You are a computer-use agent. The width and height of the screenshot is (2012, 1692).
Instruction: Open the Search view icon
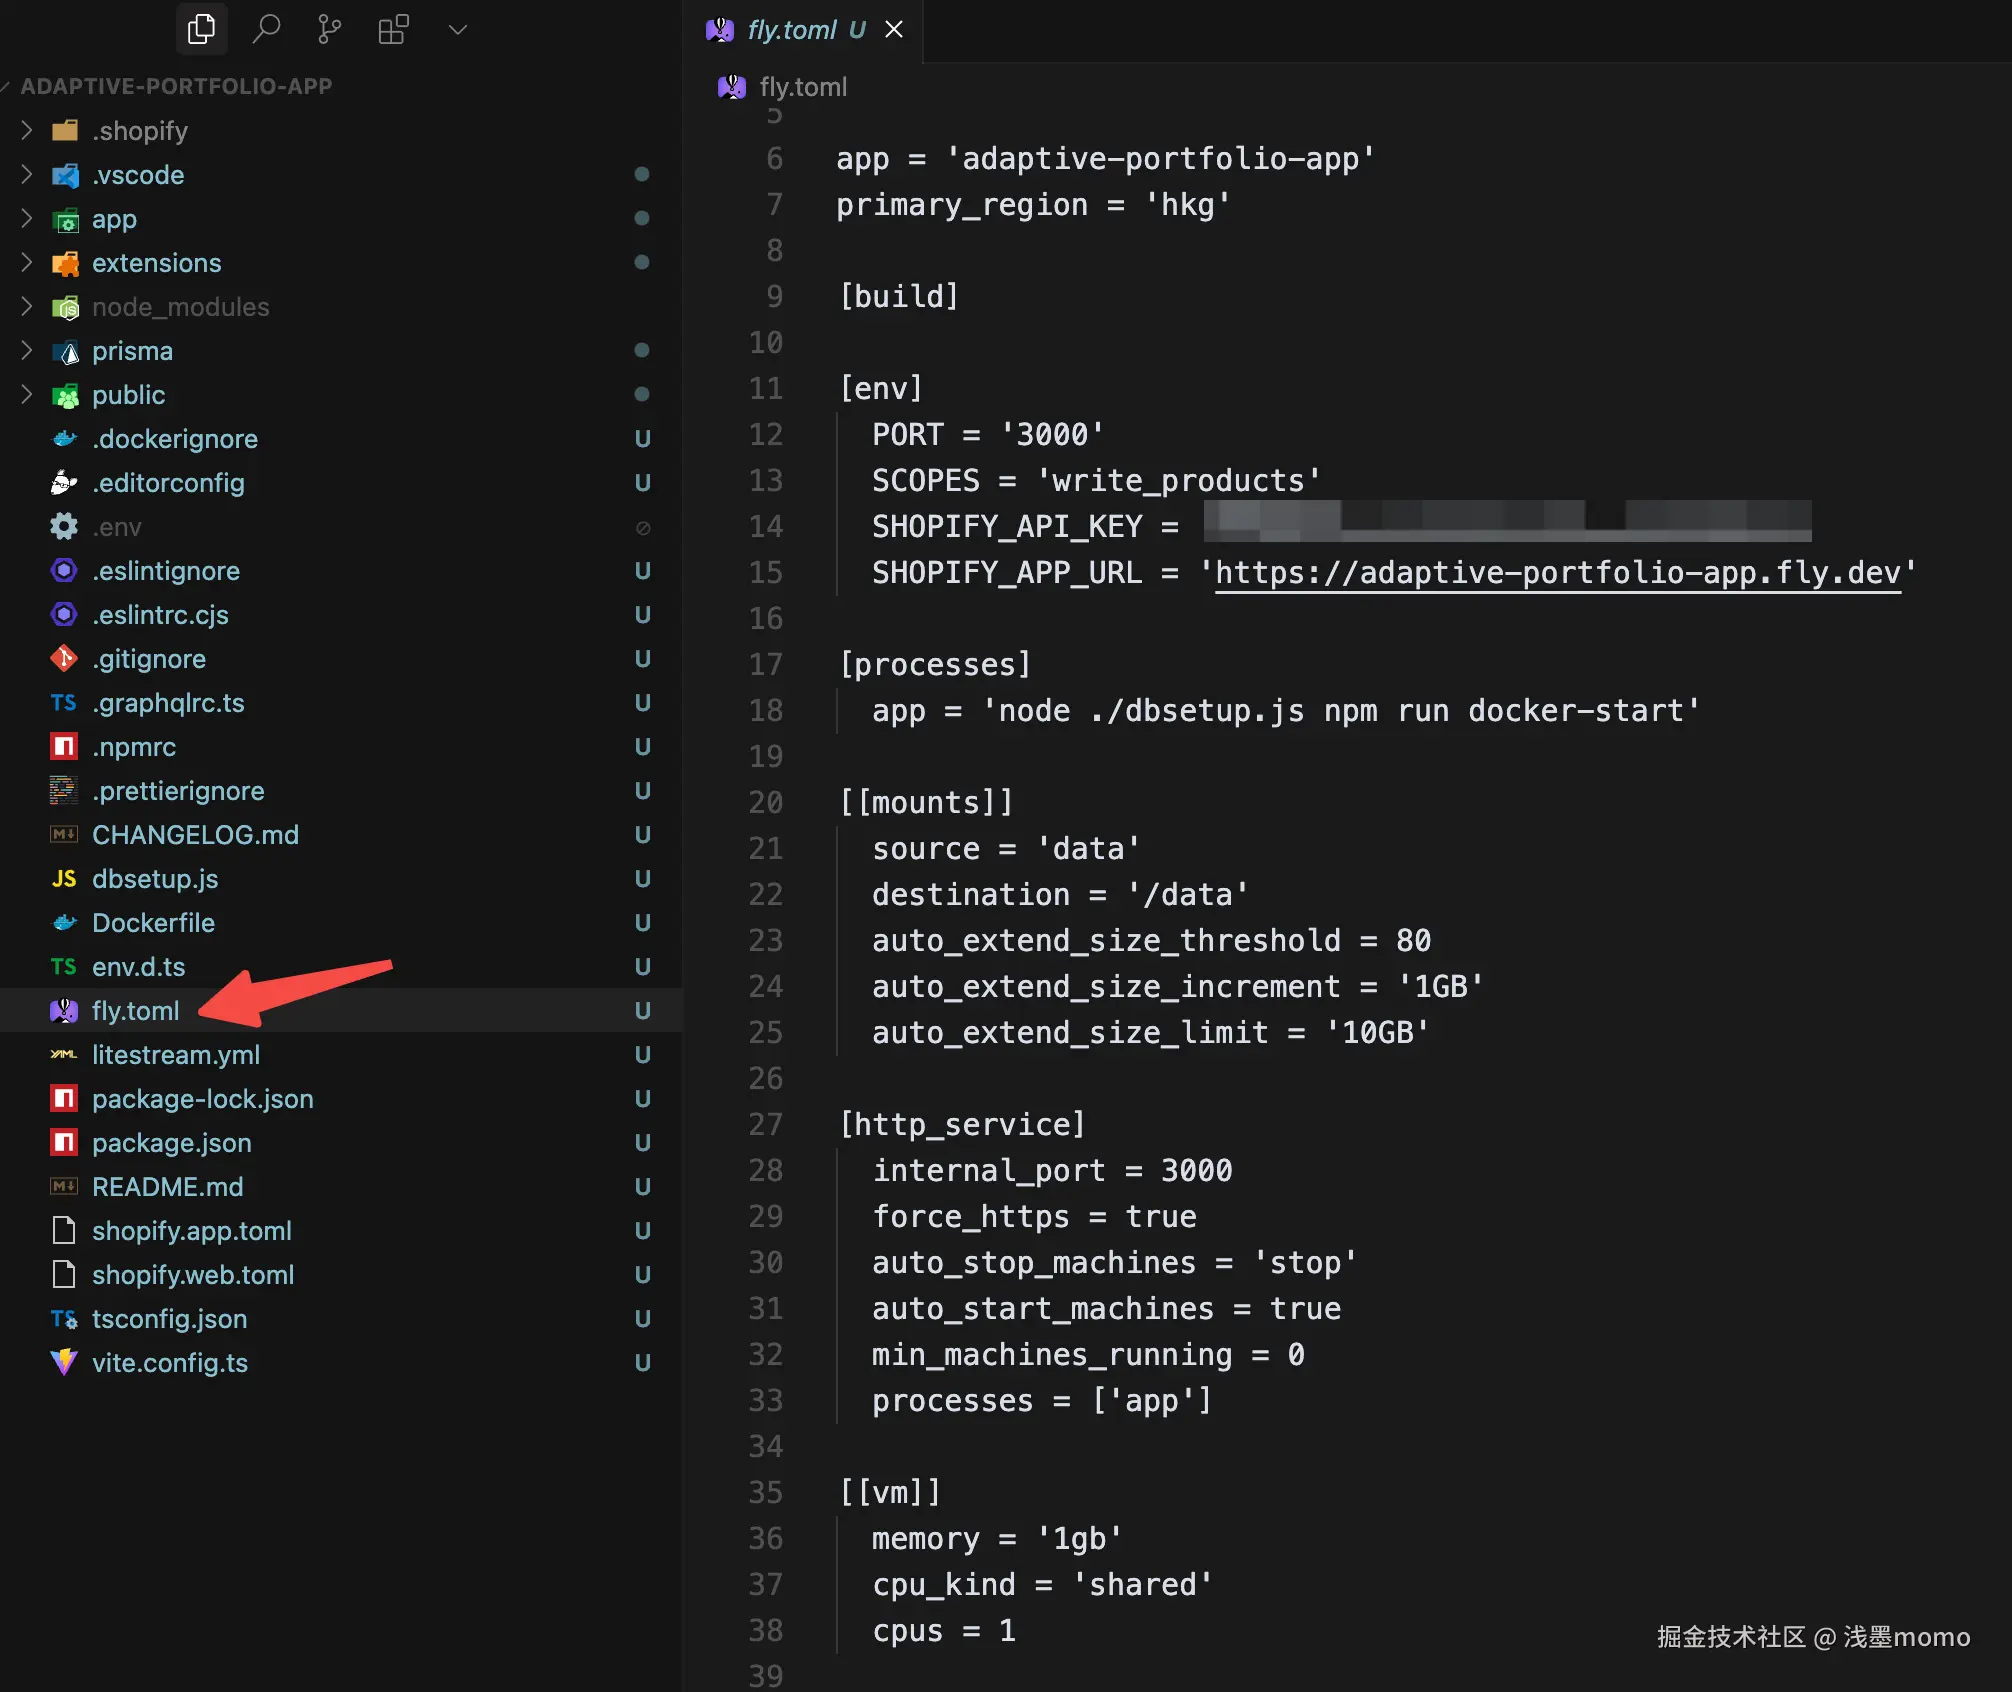tap(266, 29)
